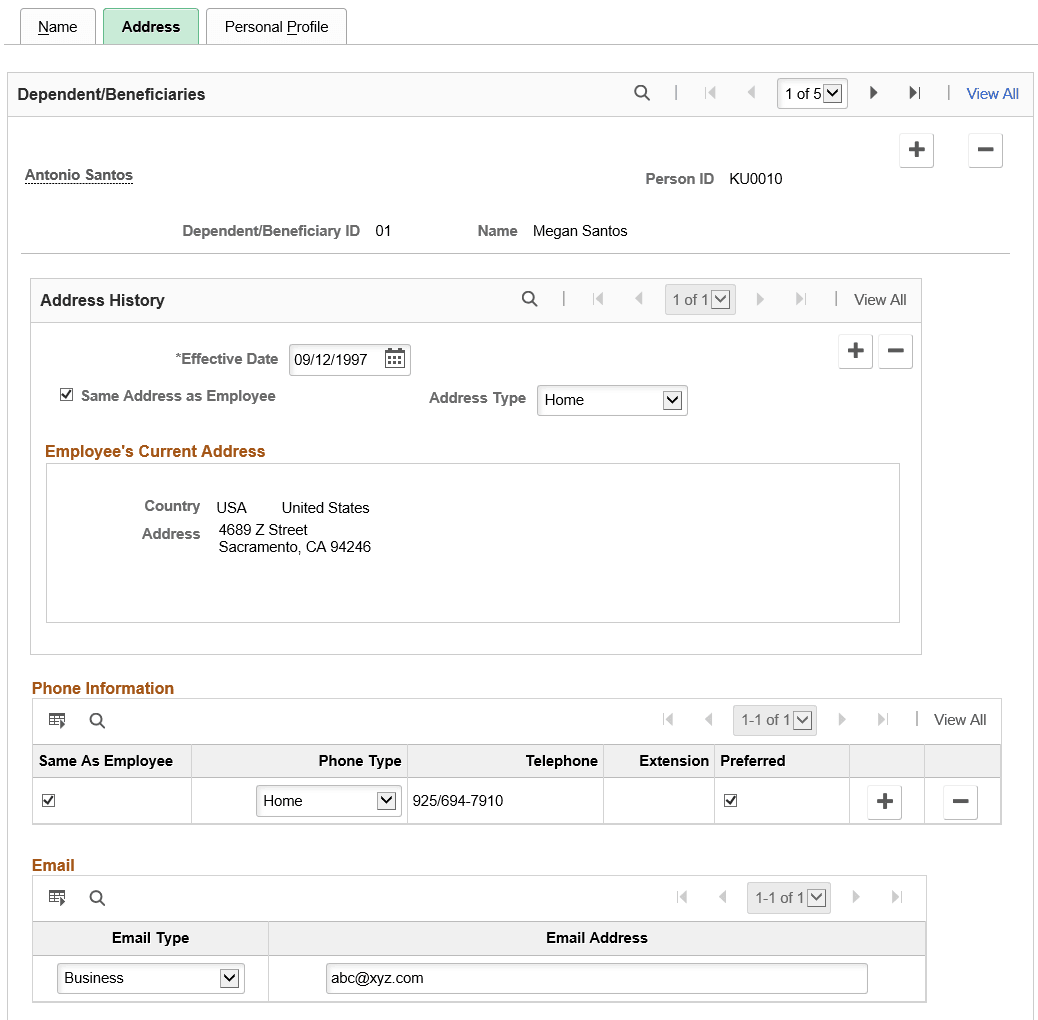Edit the Email Address field containing abc@xyz.com
The image size is (1038, 1020).
coord(596,978)
